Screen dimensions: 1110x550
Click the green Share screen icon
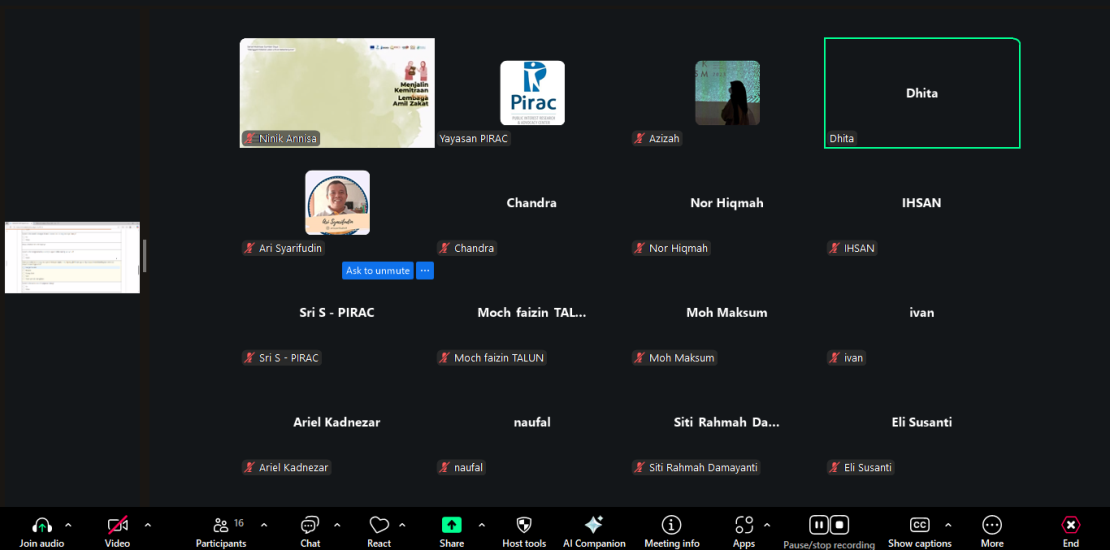pyautogui.click(x=451, y=525)
